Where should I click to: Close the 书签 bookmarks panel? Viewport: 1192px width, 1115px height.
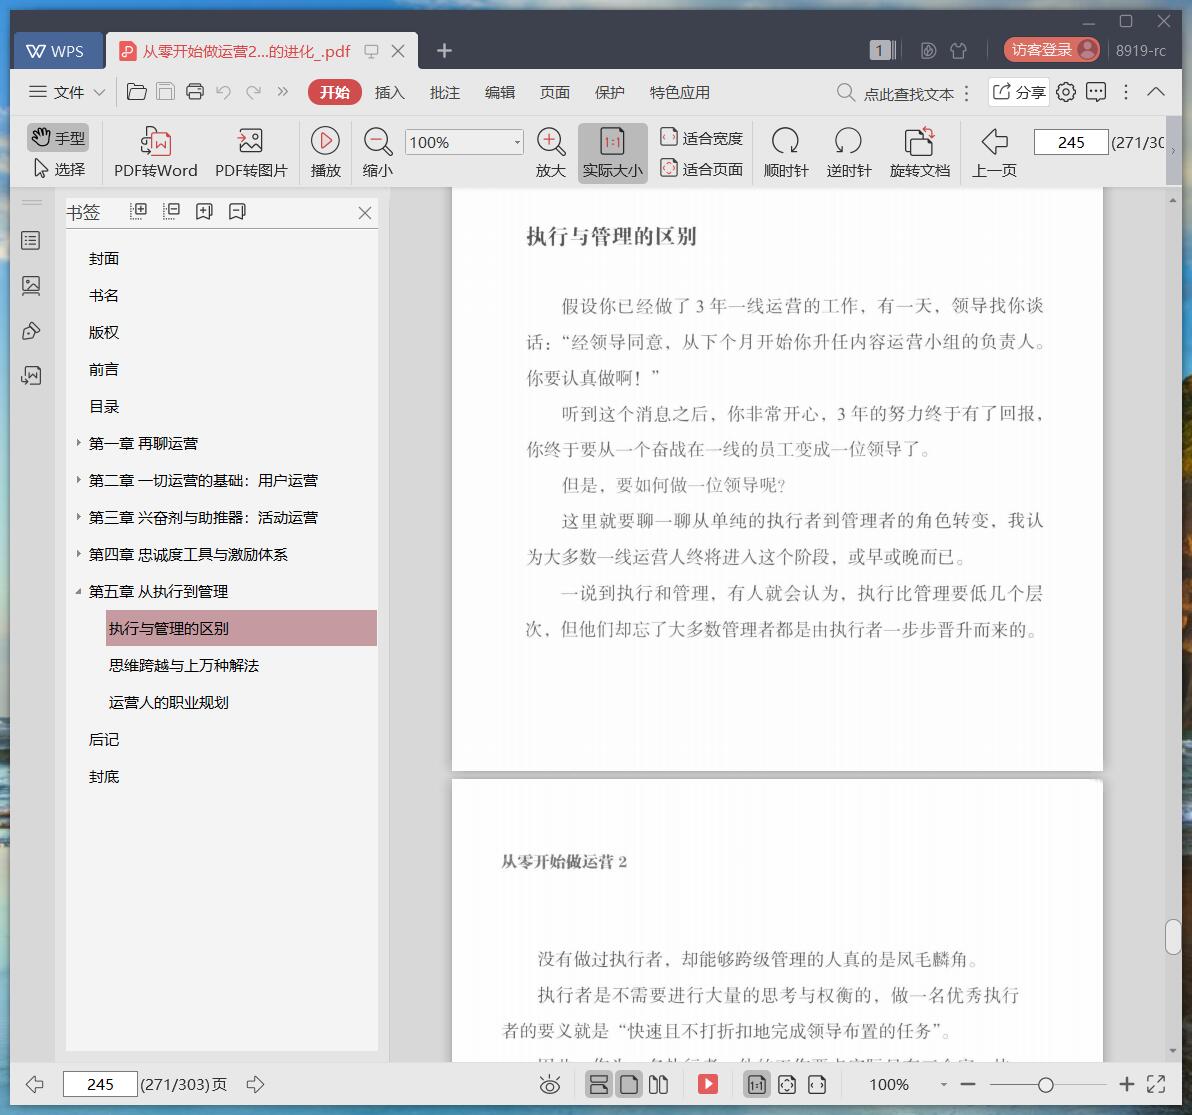tap(365, 213)
